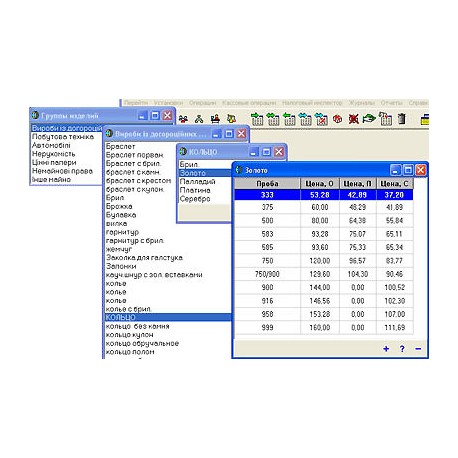Click the cyan double-arrow calendar icon
Image resolution: width=458 pixels, height=458 pixels.
[x=305, y=119]
